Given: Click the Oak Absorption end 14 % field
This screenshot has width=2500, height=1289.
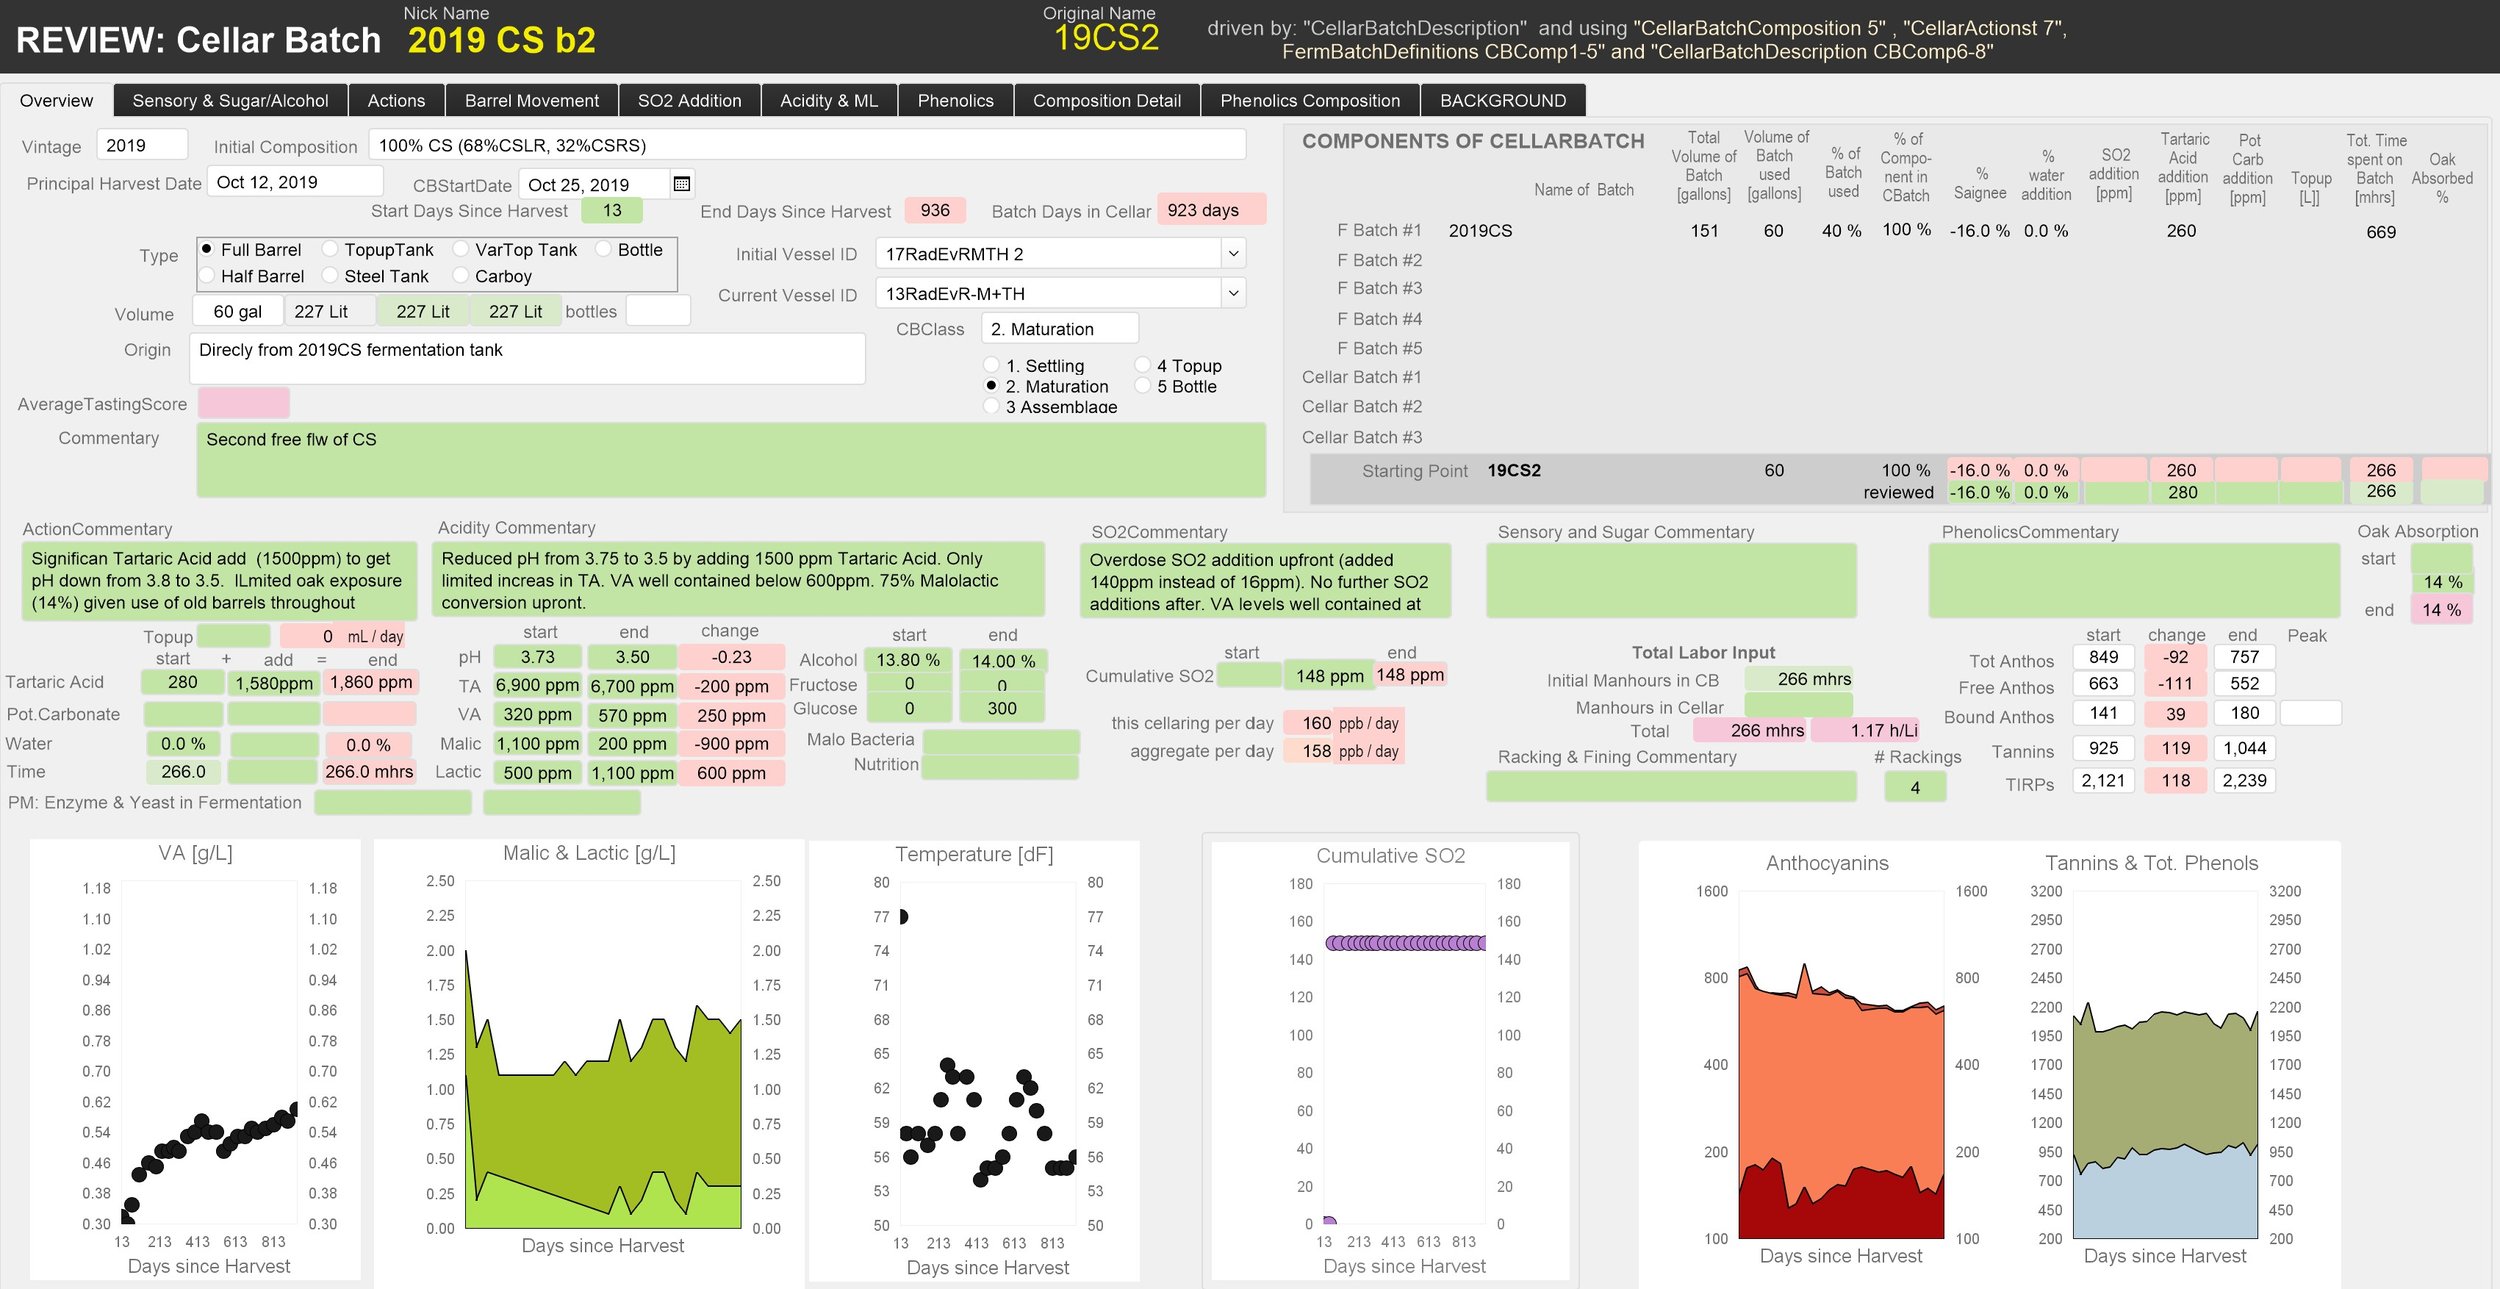Looking at the screenshot, I should [2441, 609].
